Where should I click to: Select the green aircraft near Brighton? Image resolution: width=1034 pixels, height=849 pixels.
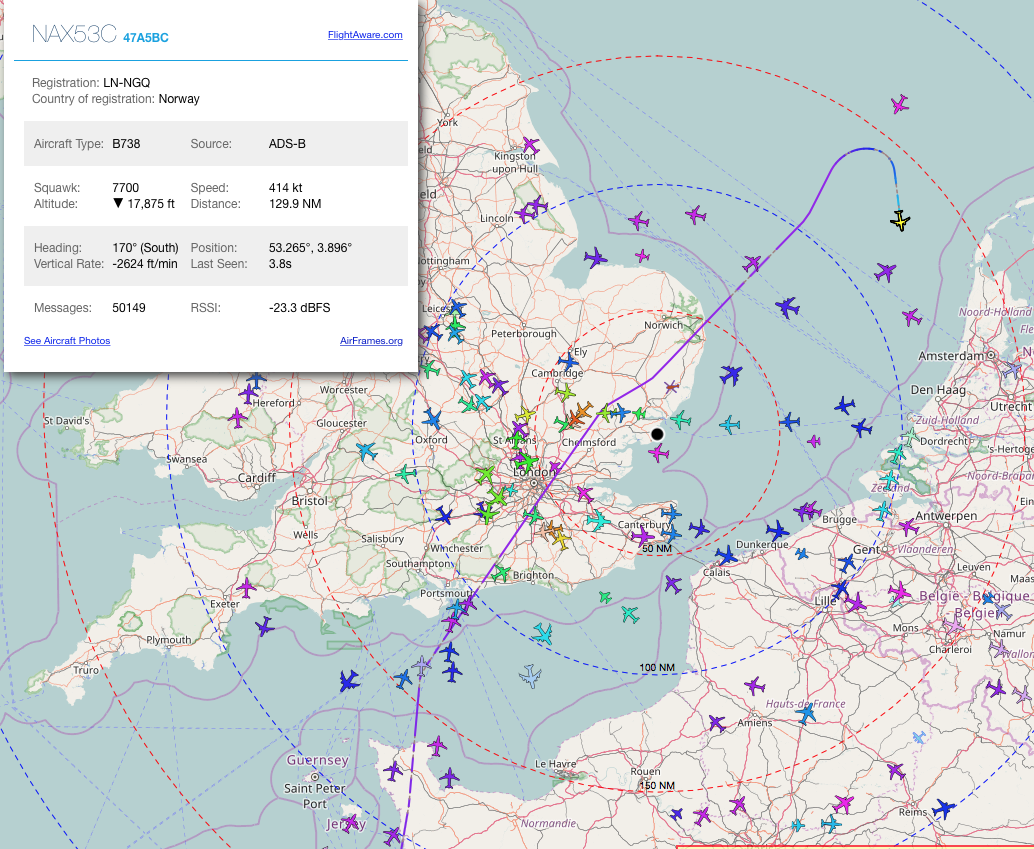click(501, 573)
